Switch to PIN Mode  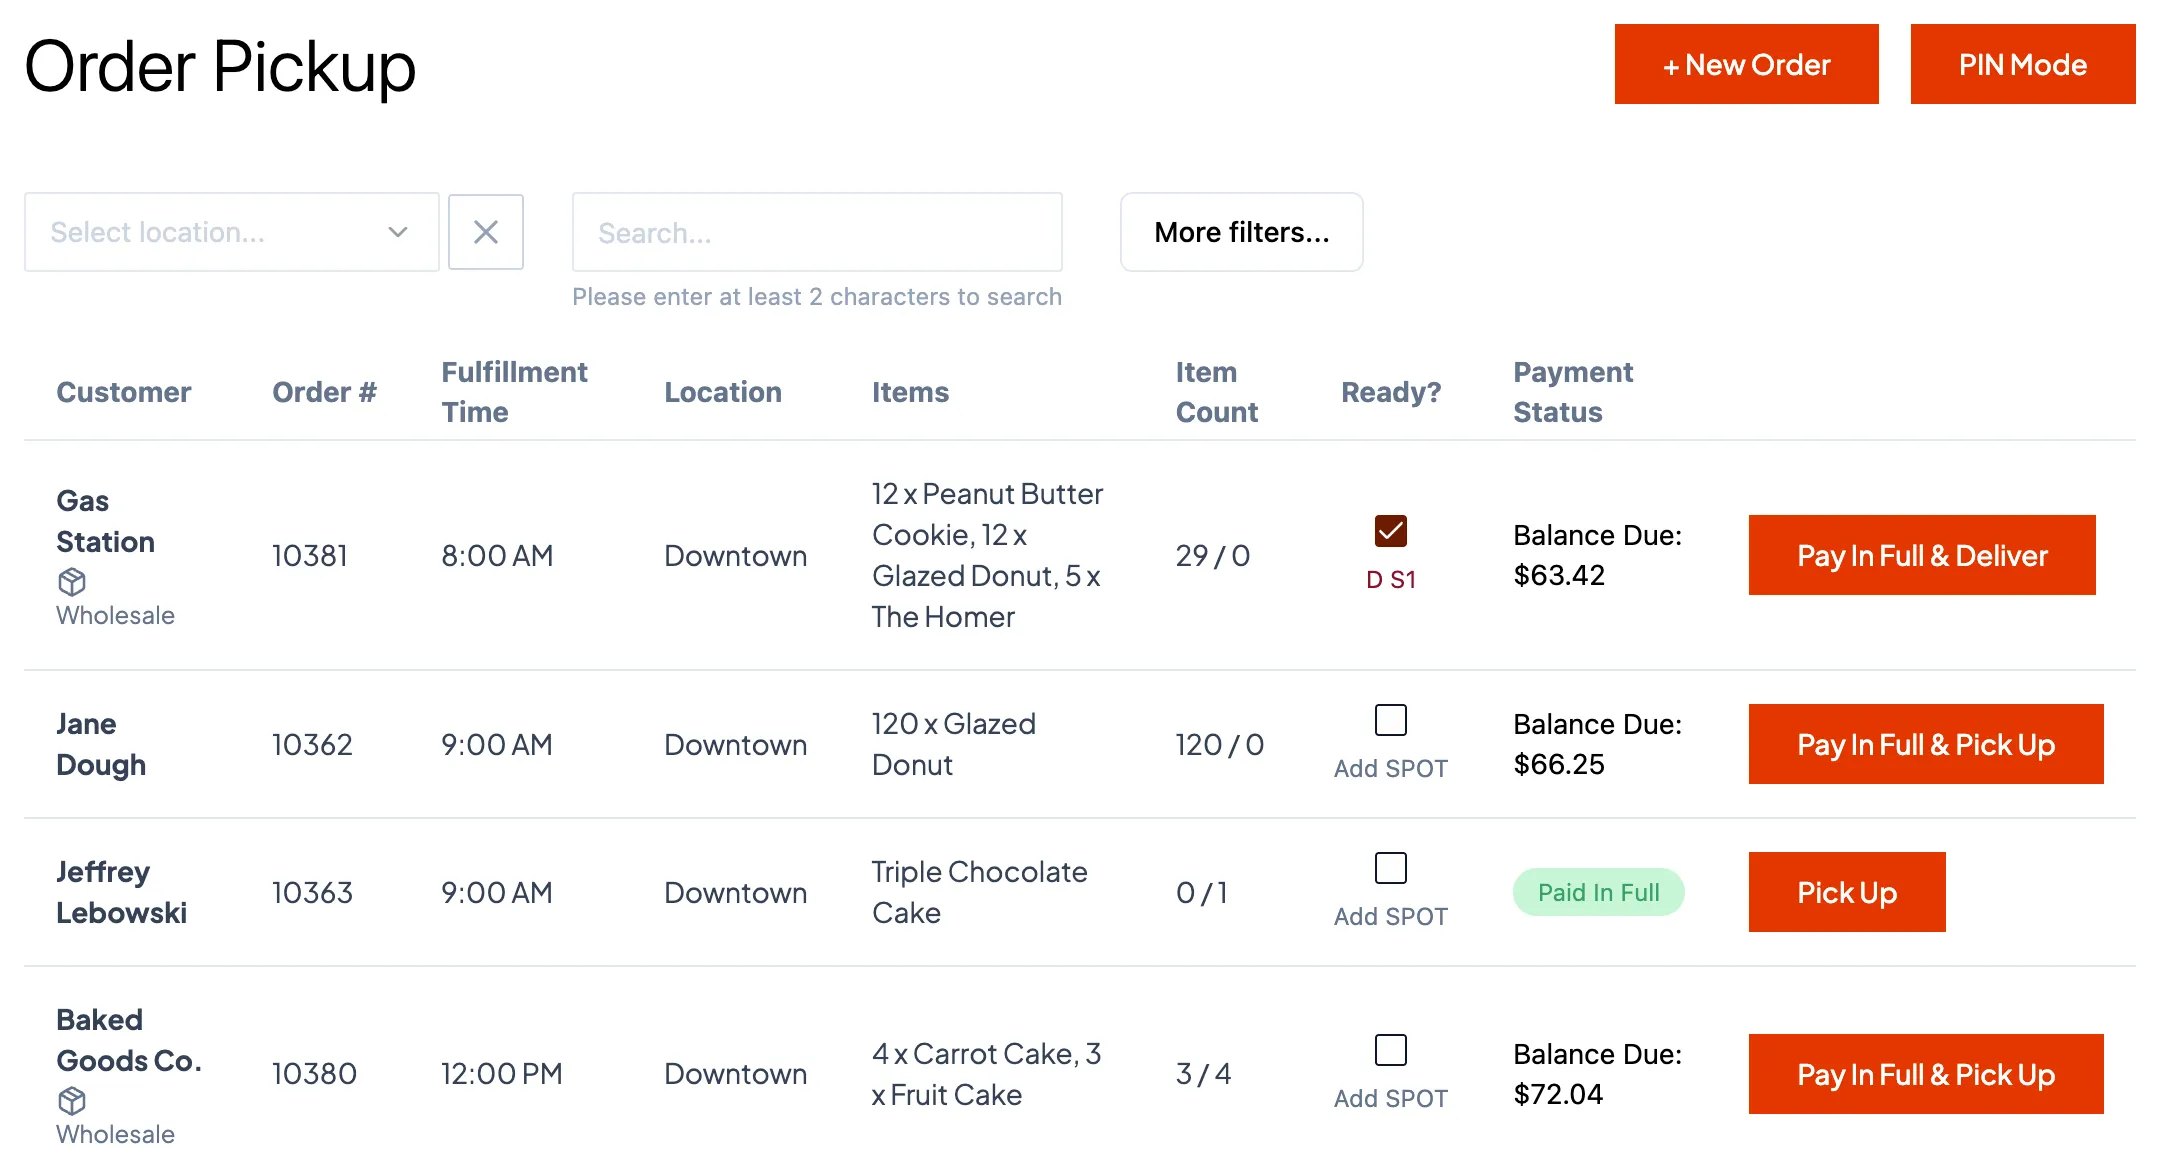[2022, 64]
